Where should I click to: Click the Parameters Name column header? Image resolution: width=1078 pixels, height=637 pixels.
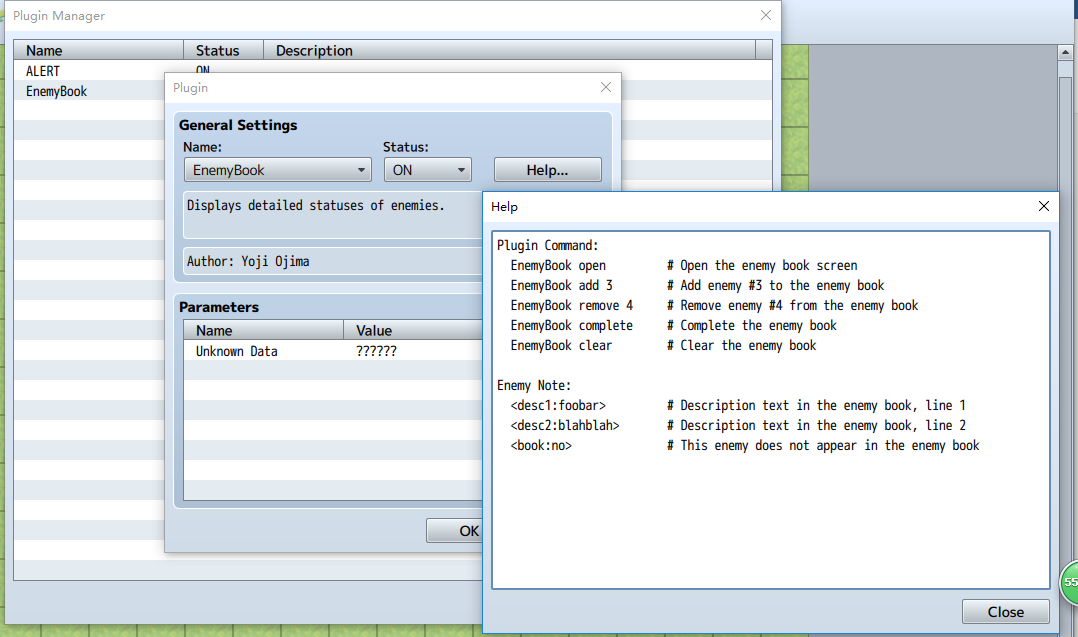coord(264,331)
